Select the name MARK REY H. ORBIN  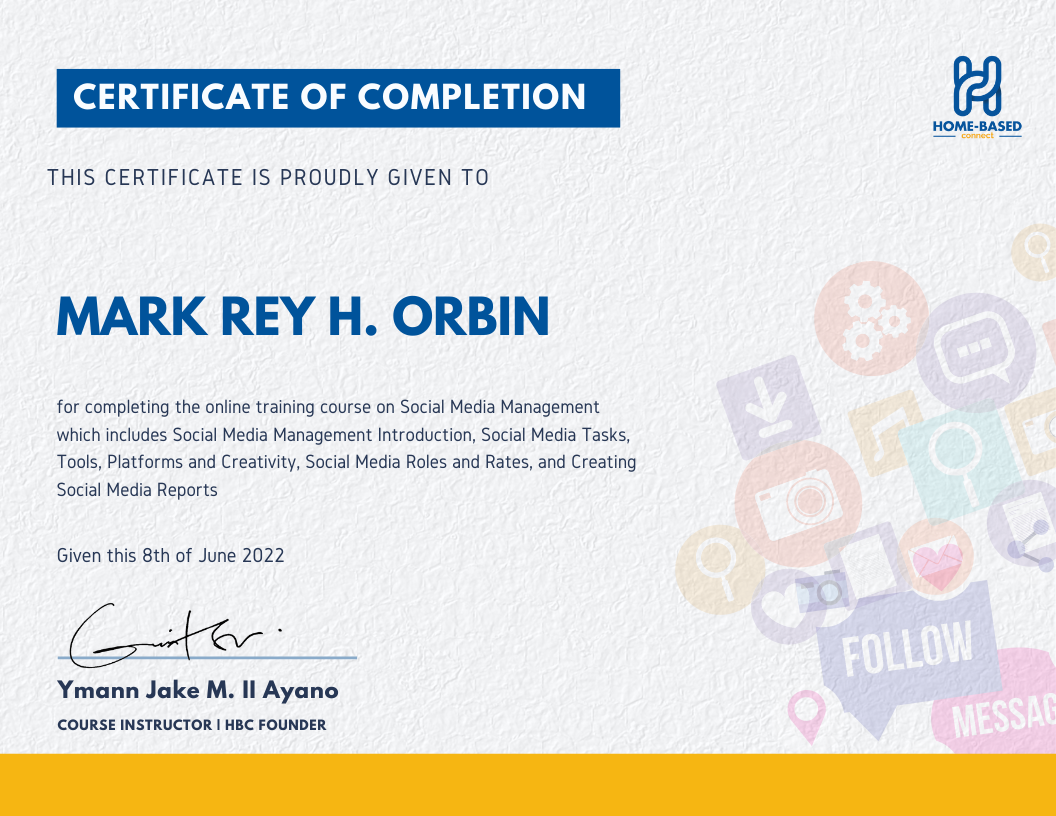302,318
